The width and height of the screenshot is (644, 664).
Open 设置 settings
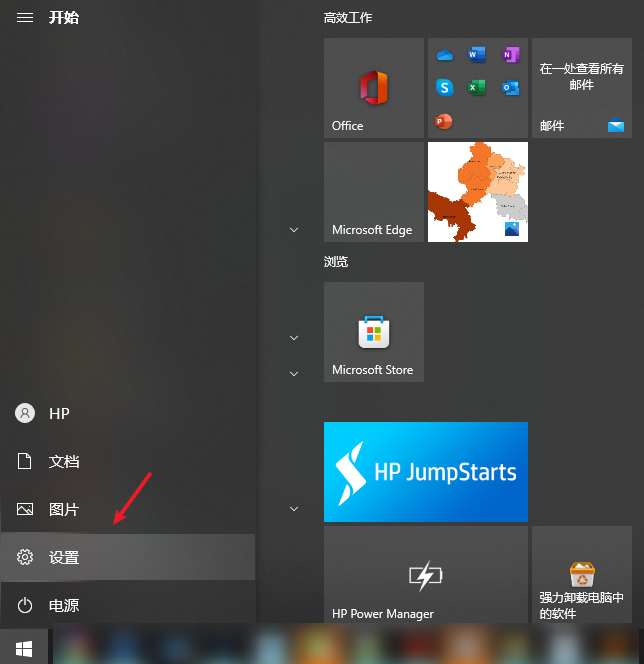pyautogui.click(x=127, y=557)
